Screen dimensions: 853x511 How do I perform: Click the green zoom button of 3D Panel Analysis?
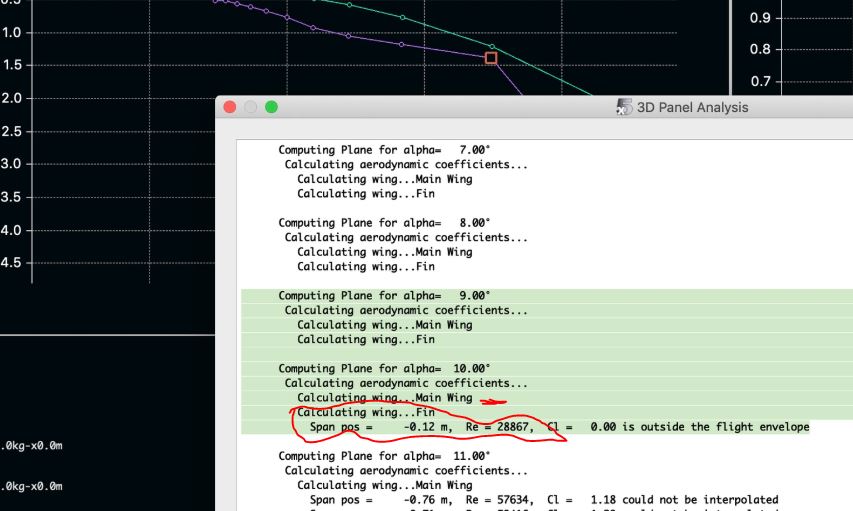tap(271, 107)
